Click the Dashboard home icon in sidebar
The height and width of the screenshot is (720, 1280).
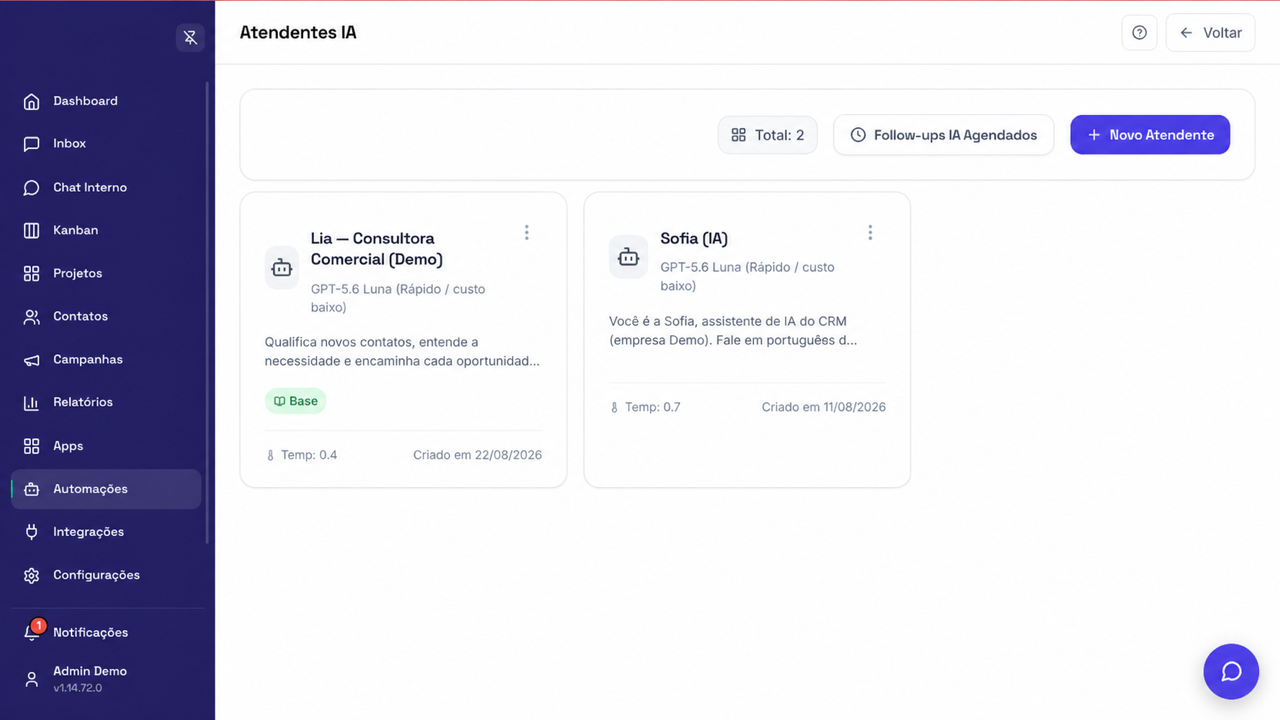31,101
